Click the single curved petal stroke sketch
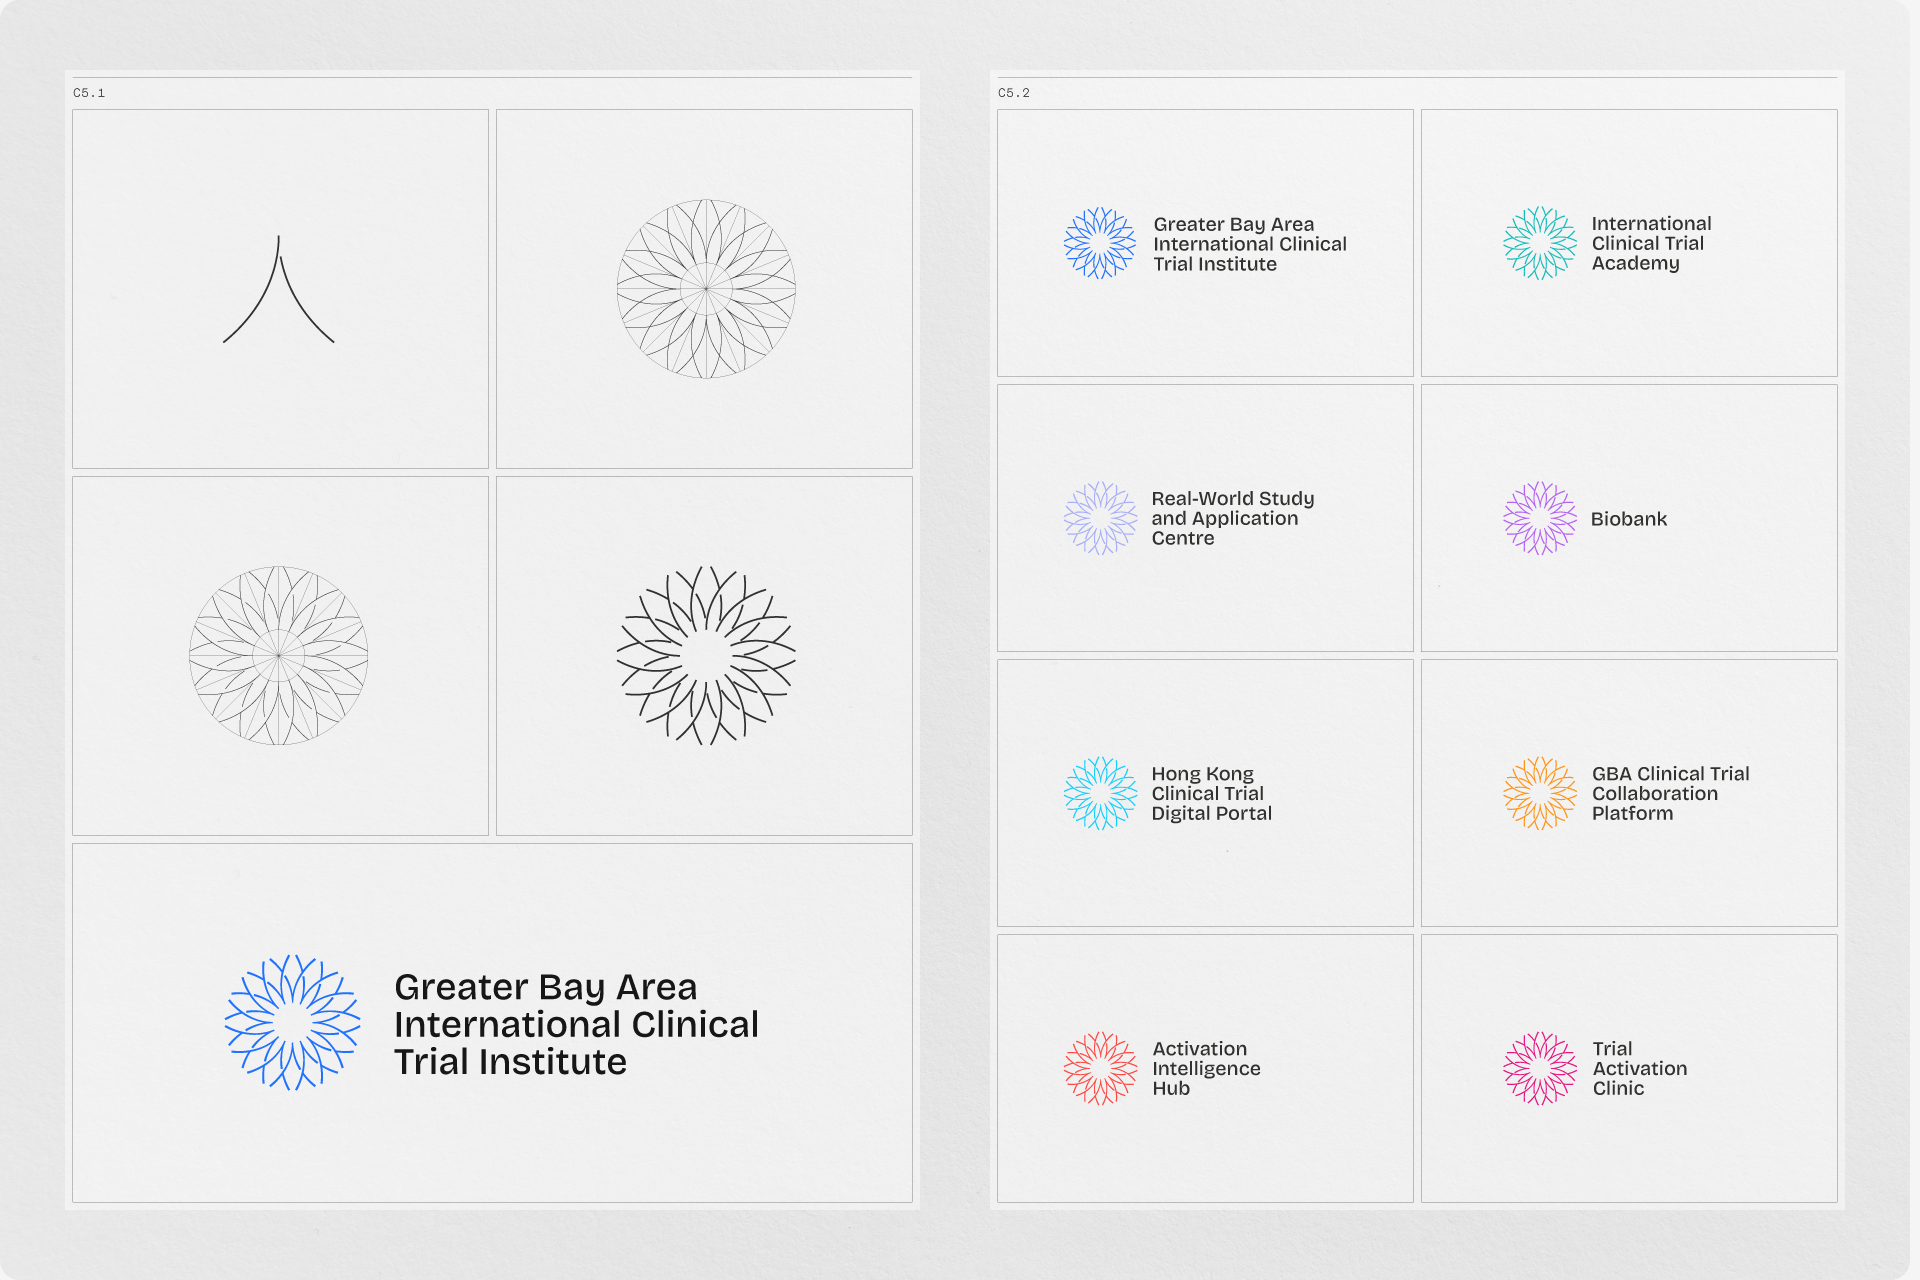Viewport: 1920px width, 1280px height. click(279, 290)
